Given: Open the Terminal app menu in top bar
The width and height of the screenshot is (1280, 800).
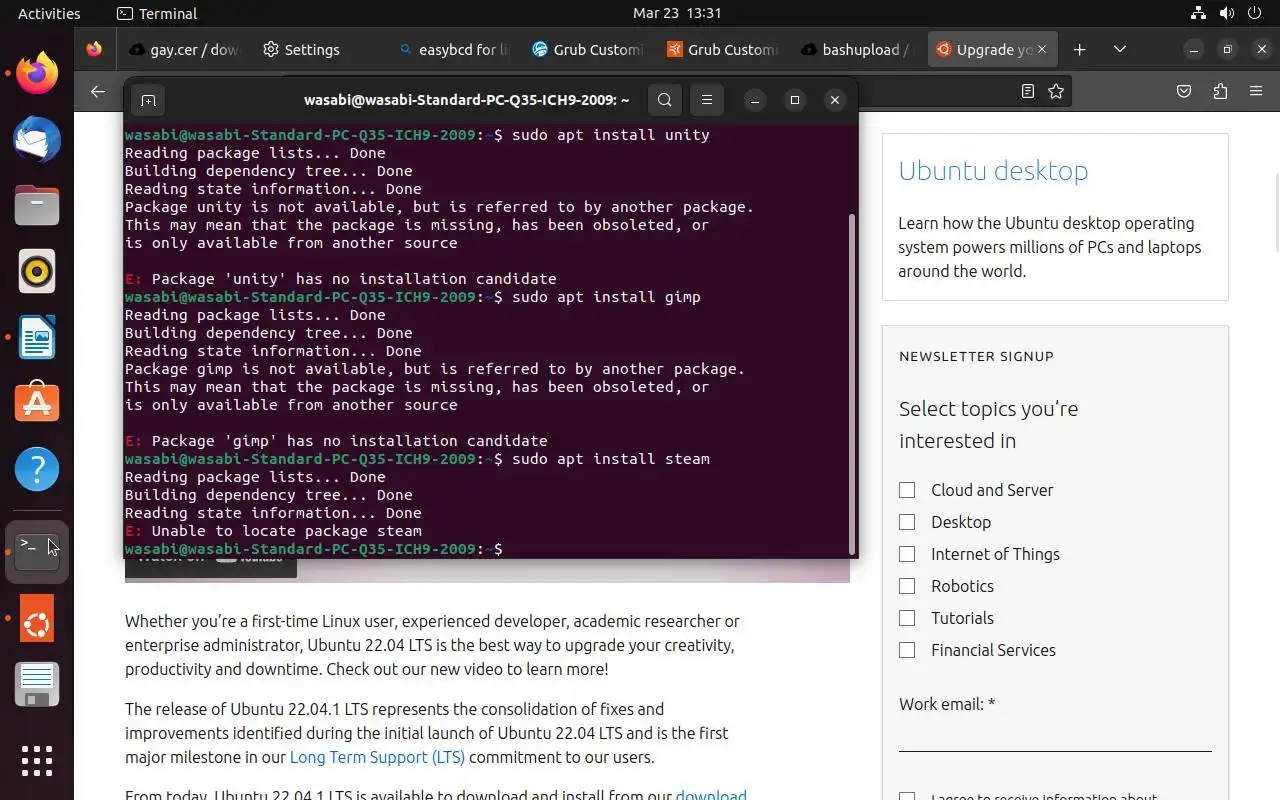Looking at the screenshot, I should pos(157,13).
